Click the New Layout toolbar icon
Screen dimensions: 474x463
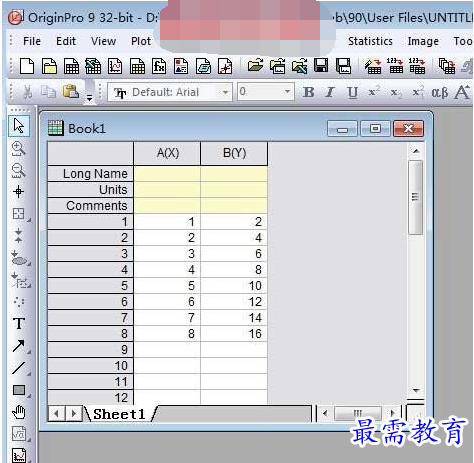181,66
